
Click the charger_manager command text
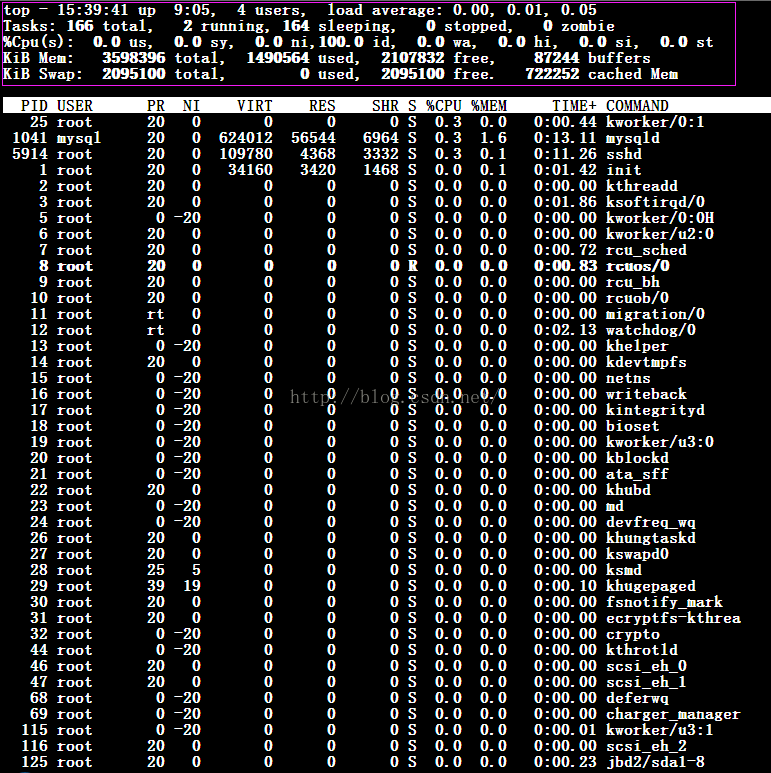tap(673, 714)
